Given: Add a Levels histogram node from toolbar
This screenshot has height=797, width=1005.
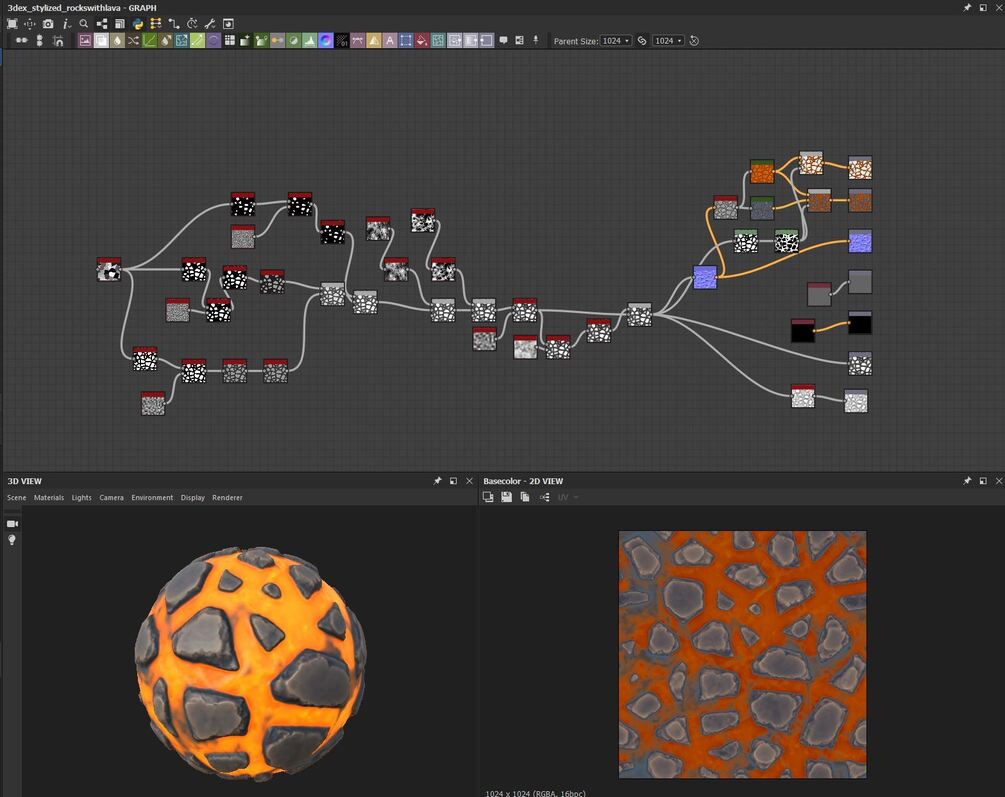Looking at the screenshot, I should (x=310, y=40).
